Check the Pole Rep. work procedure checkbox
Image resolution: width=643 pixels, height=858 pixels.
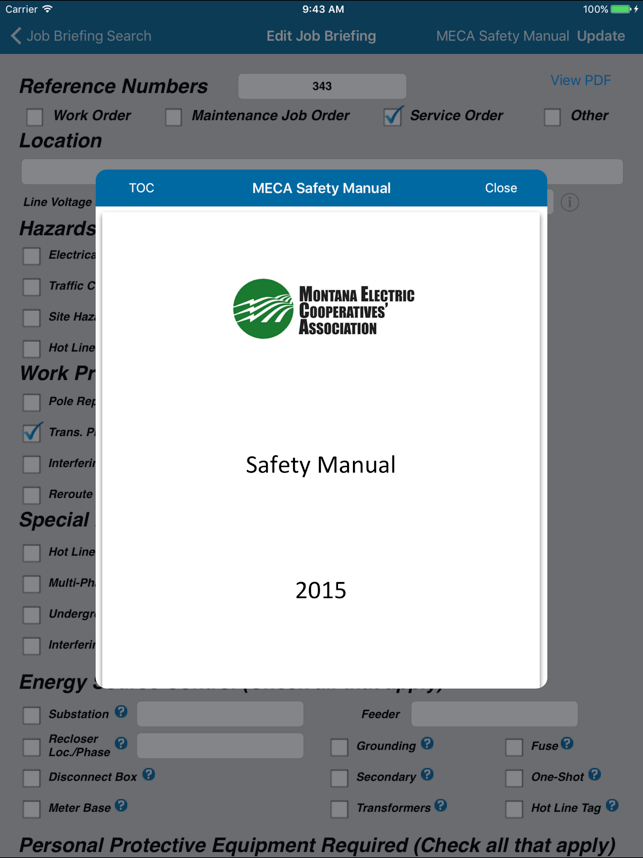(31, 402)
